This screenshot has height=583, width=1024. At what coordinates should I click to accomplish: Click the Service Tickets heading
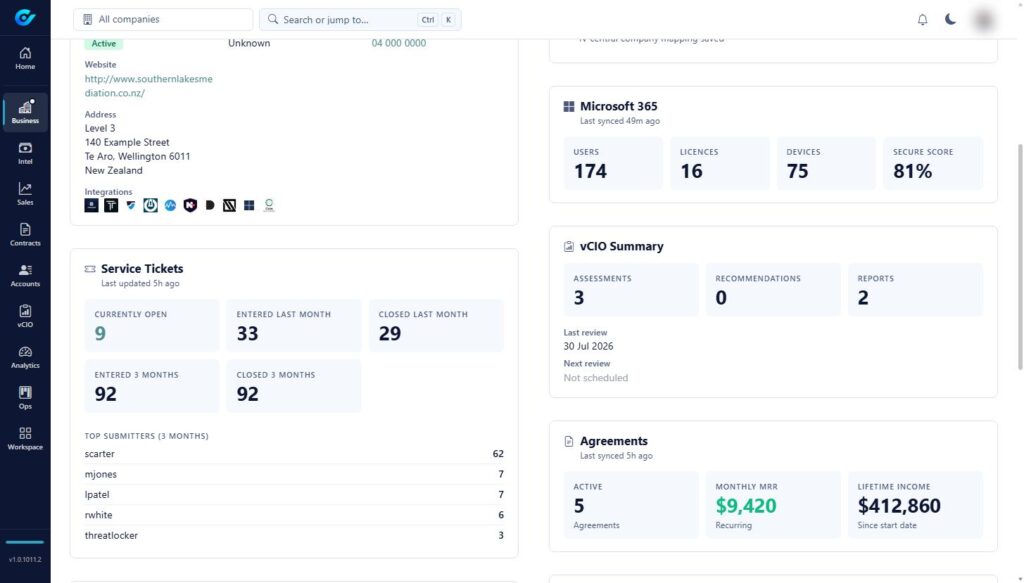click(142, 268)
